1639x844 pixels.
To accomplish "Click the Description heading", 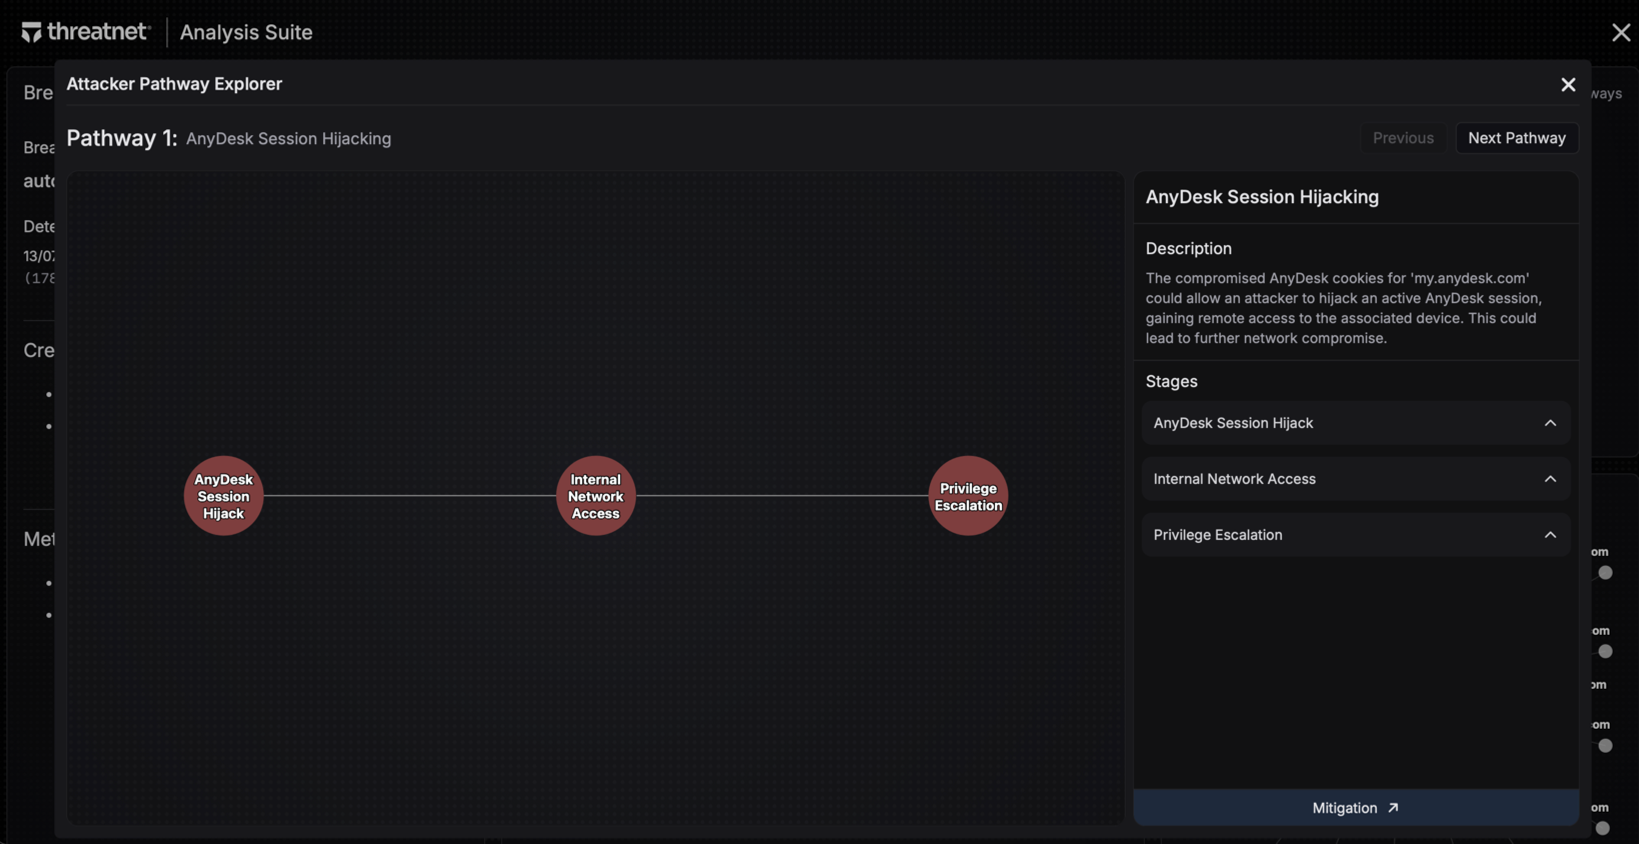I will 1189,248.
